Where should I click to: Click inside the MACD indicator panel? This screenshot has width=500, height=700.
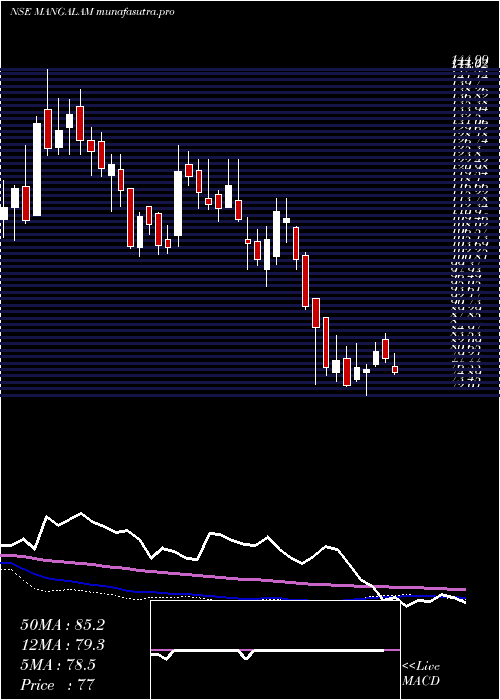tap(275, 650)
